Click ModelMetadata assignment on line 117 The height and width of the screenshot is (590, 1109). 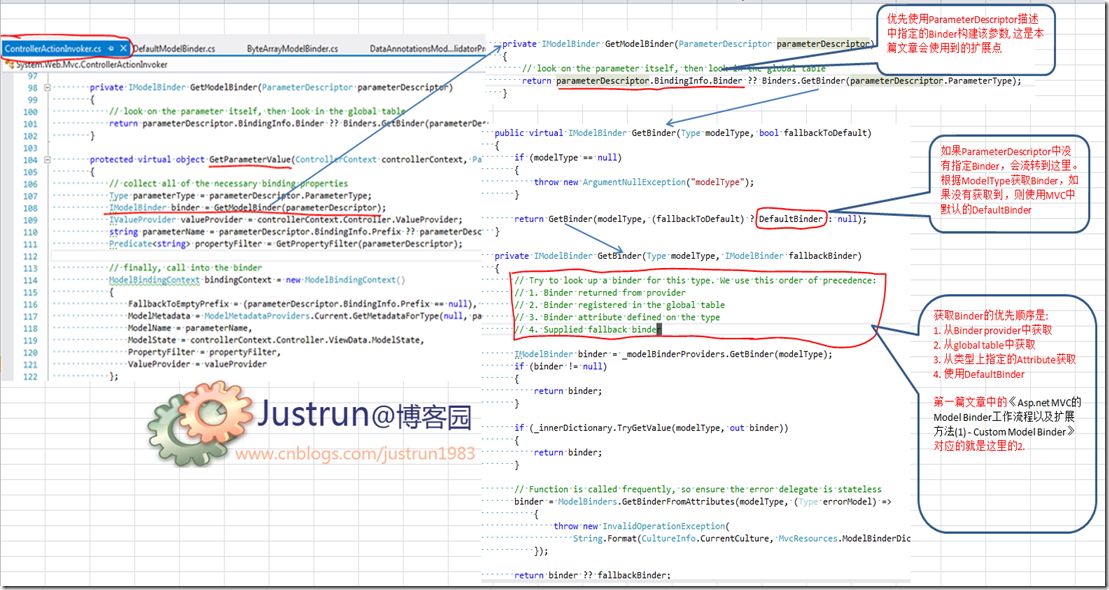tap(306, 316)
